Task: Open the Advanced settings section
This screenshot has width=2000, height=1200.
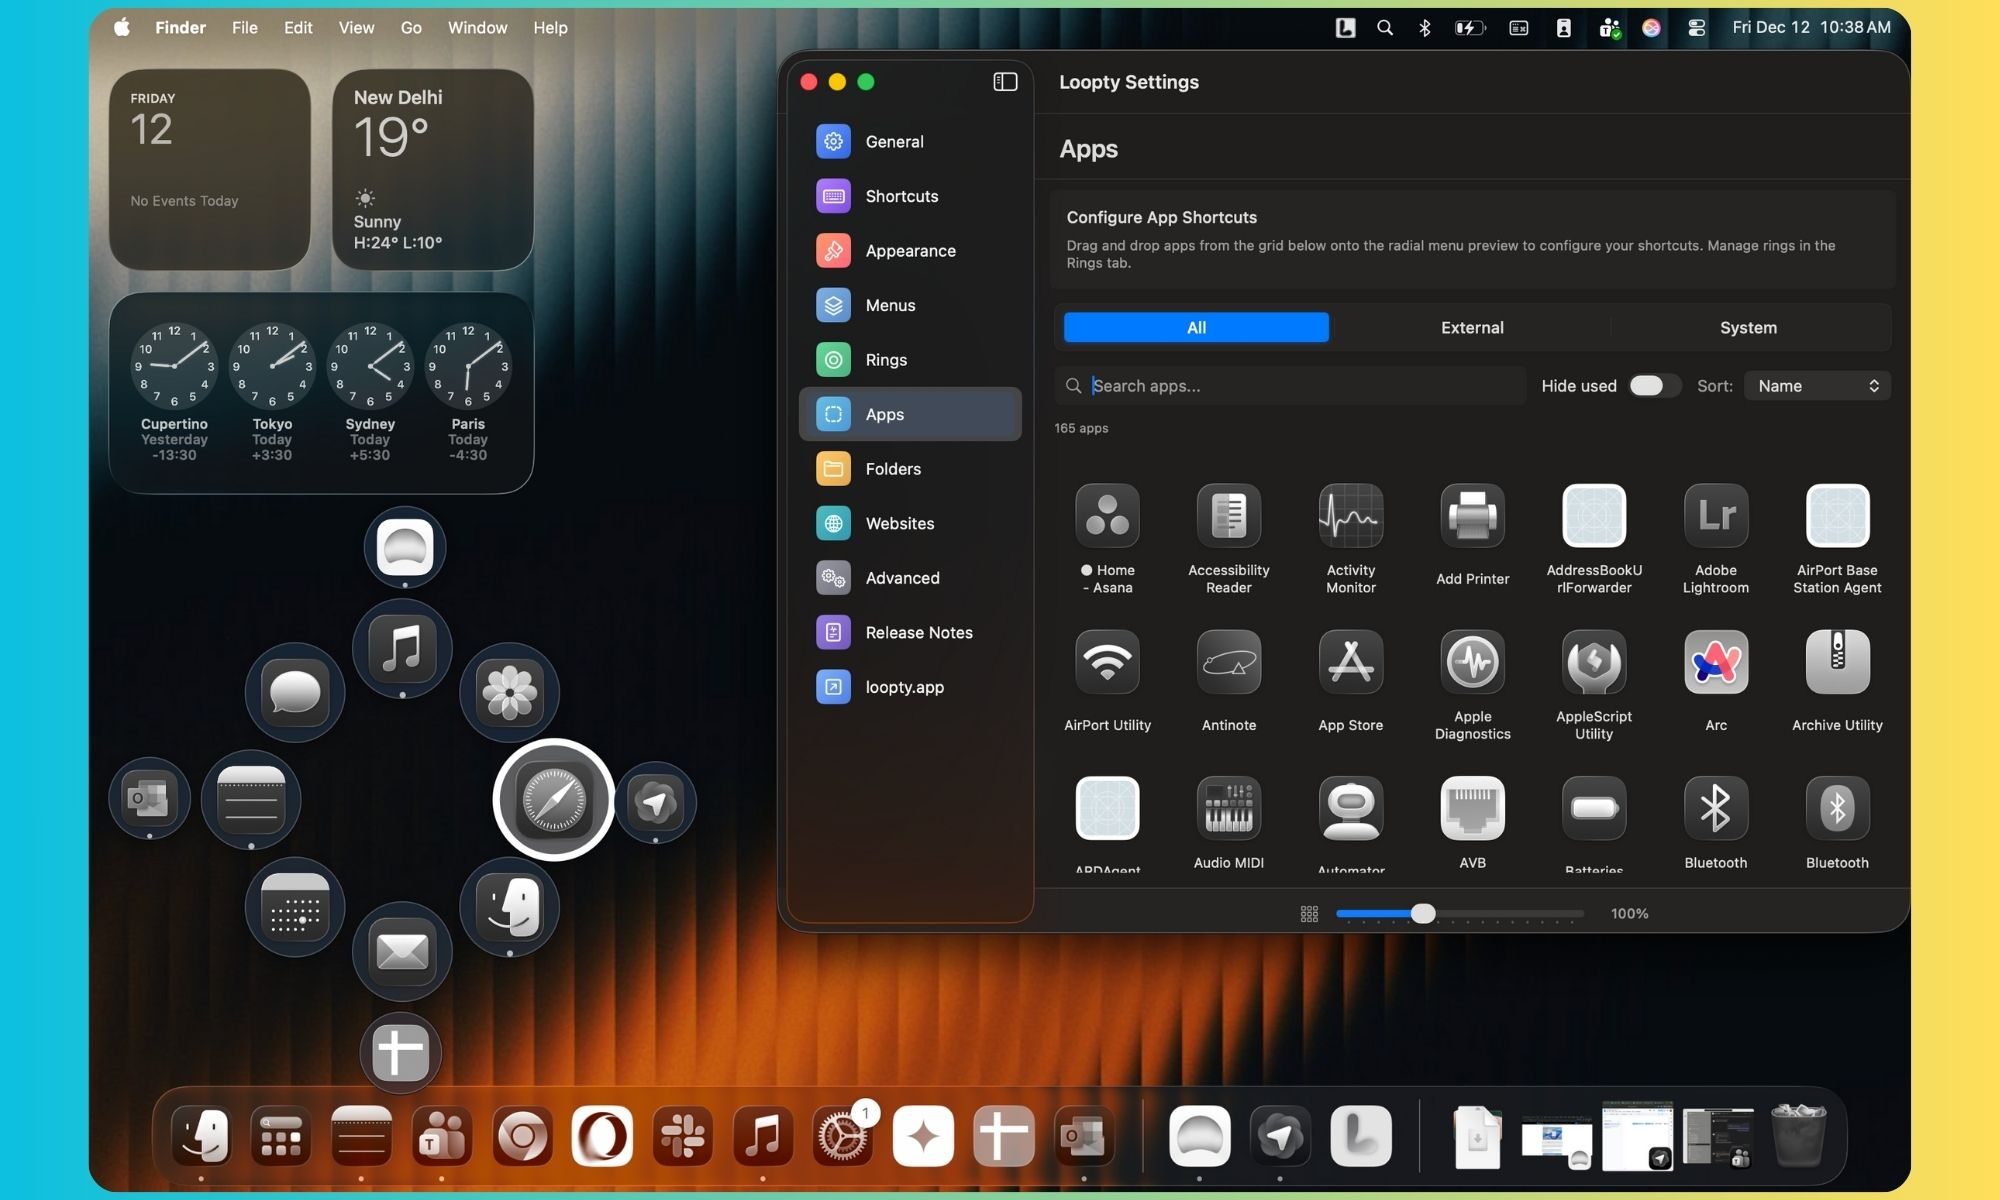Action: tap(902, 577)
